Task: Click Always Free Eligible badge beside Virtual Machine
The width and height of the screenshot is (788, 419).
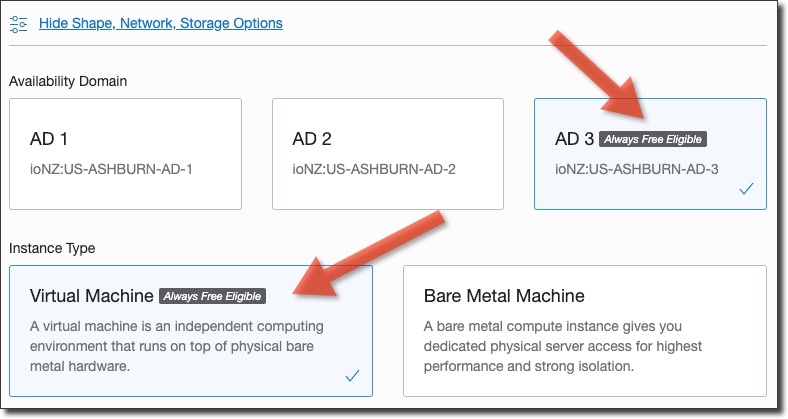Action: (213, 296)
